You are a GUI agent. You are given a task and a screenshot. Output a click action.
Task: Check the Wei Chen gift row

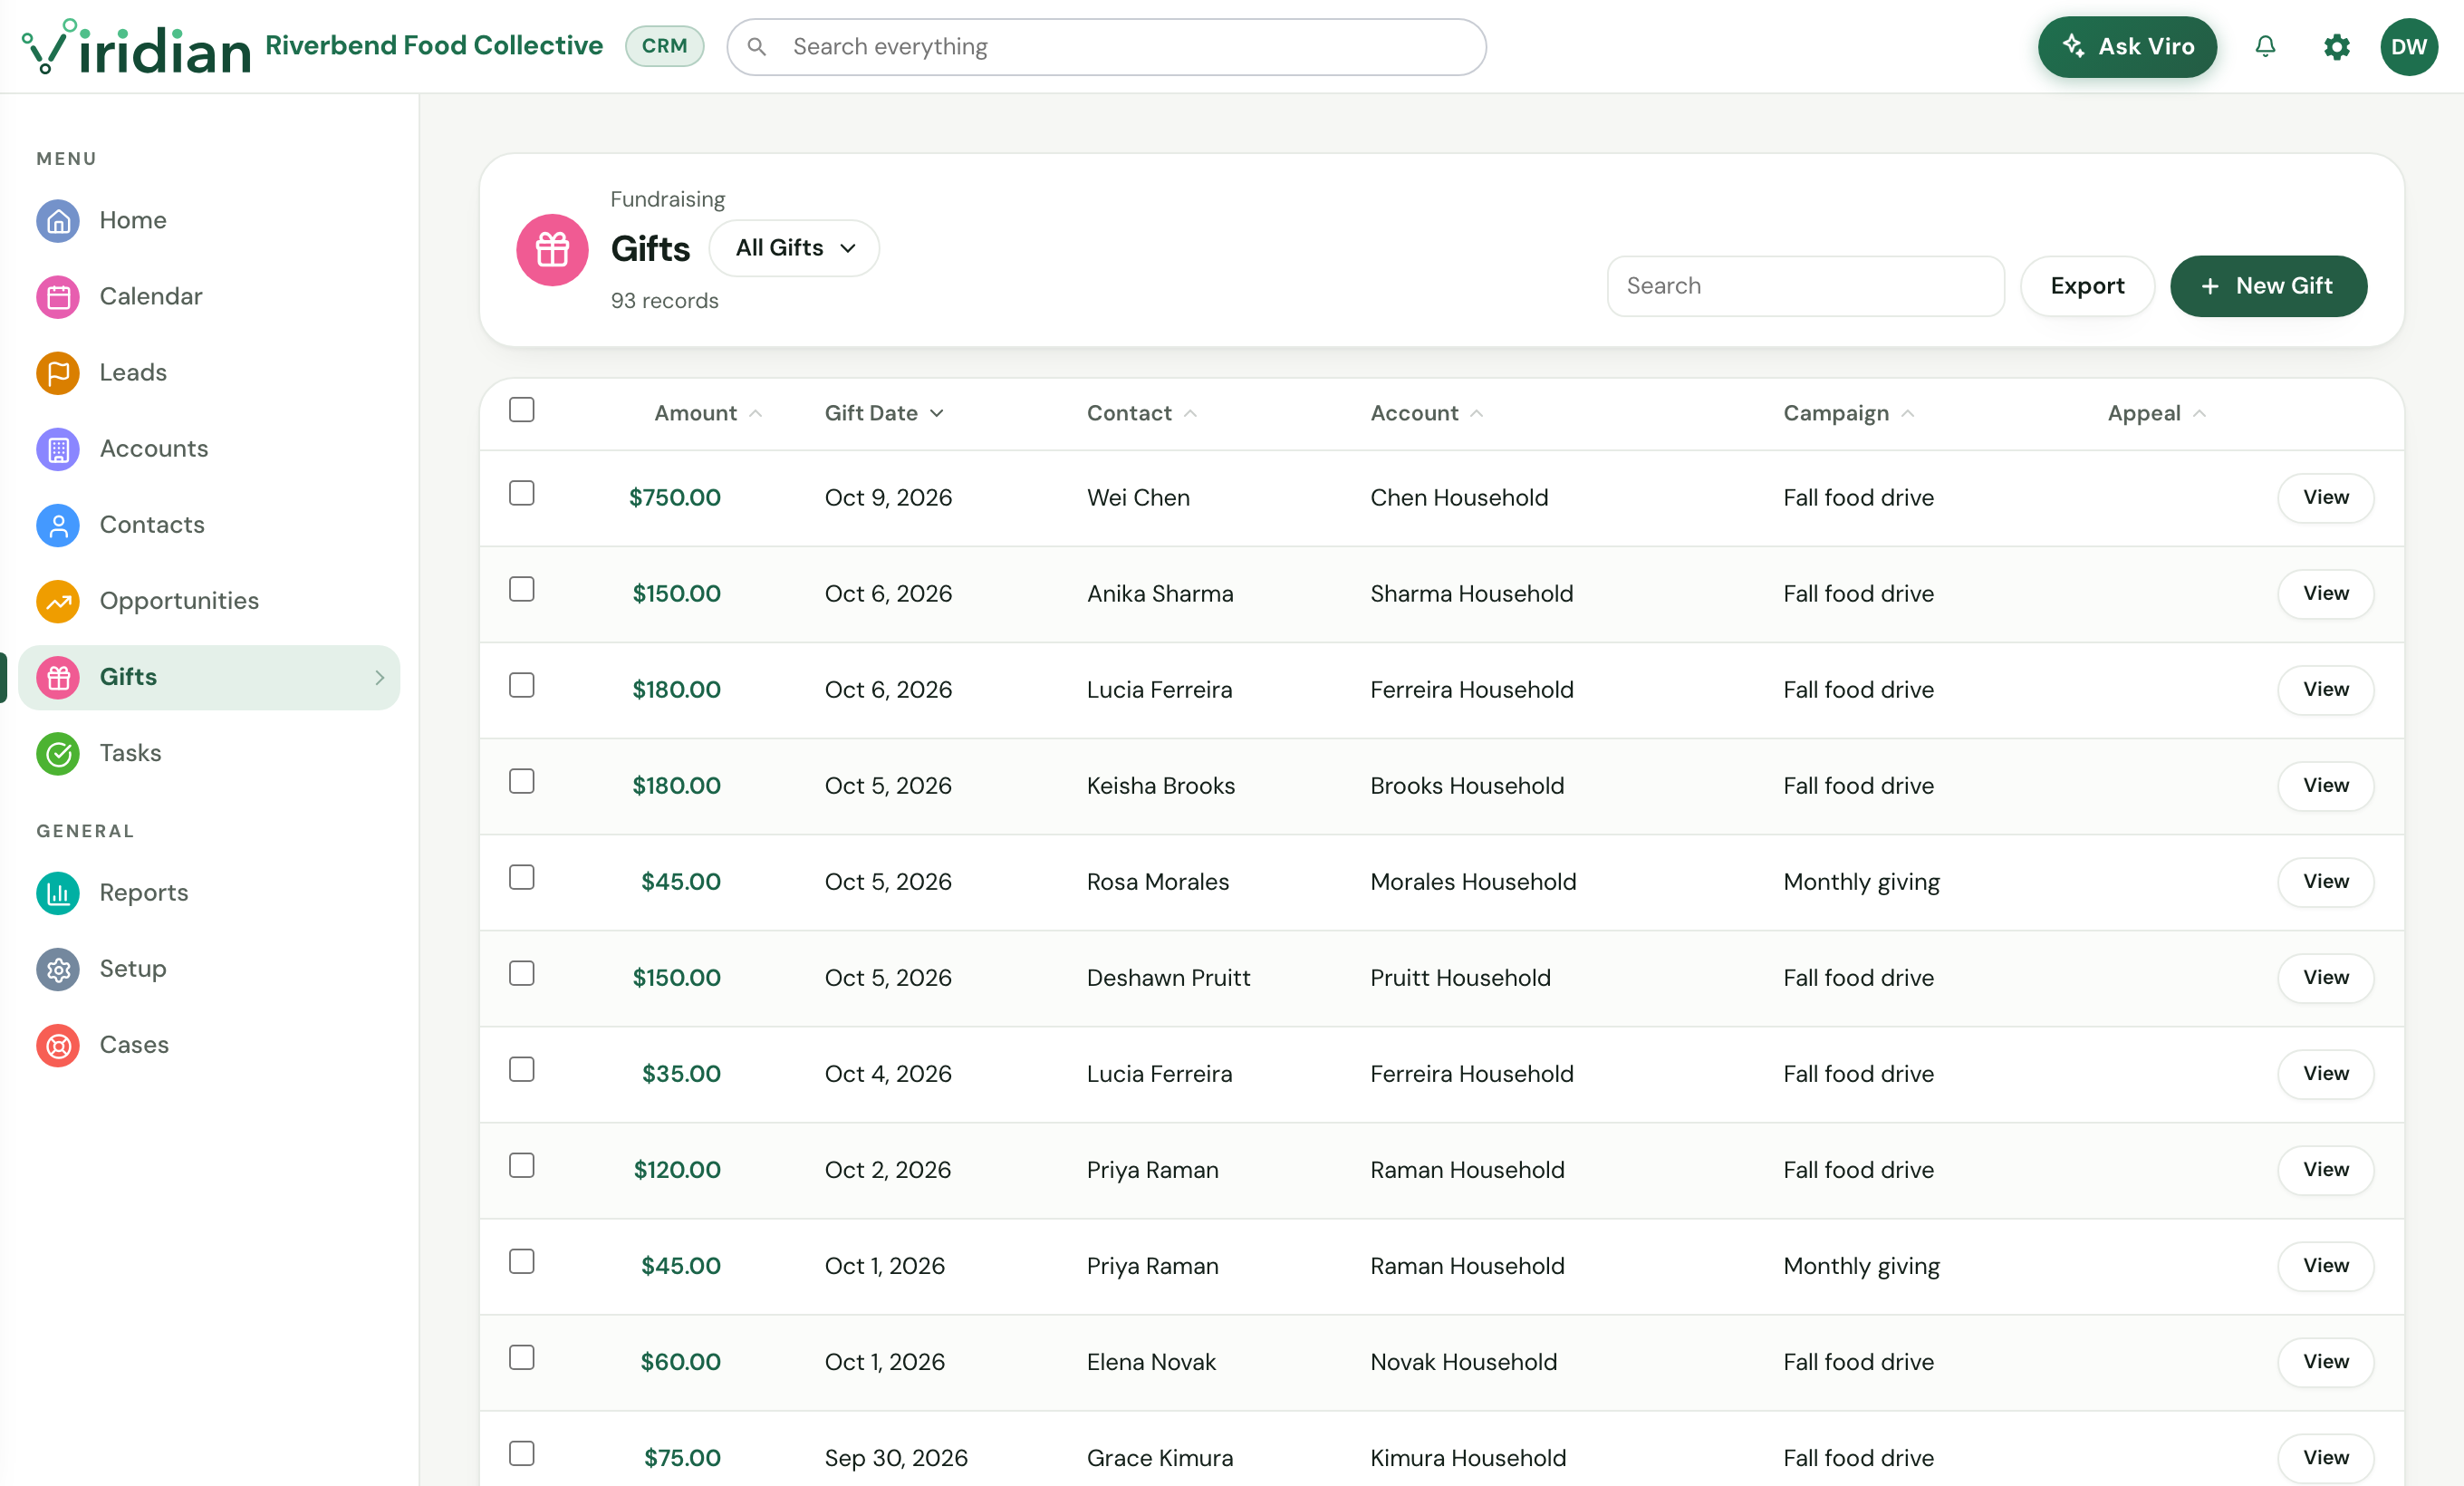point(522,494)
